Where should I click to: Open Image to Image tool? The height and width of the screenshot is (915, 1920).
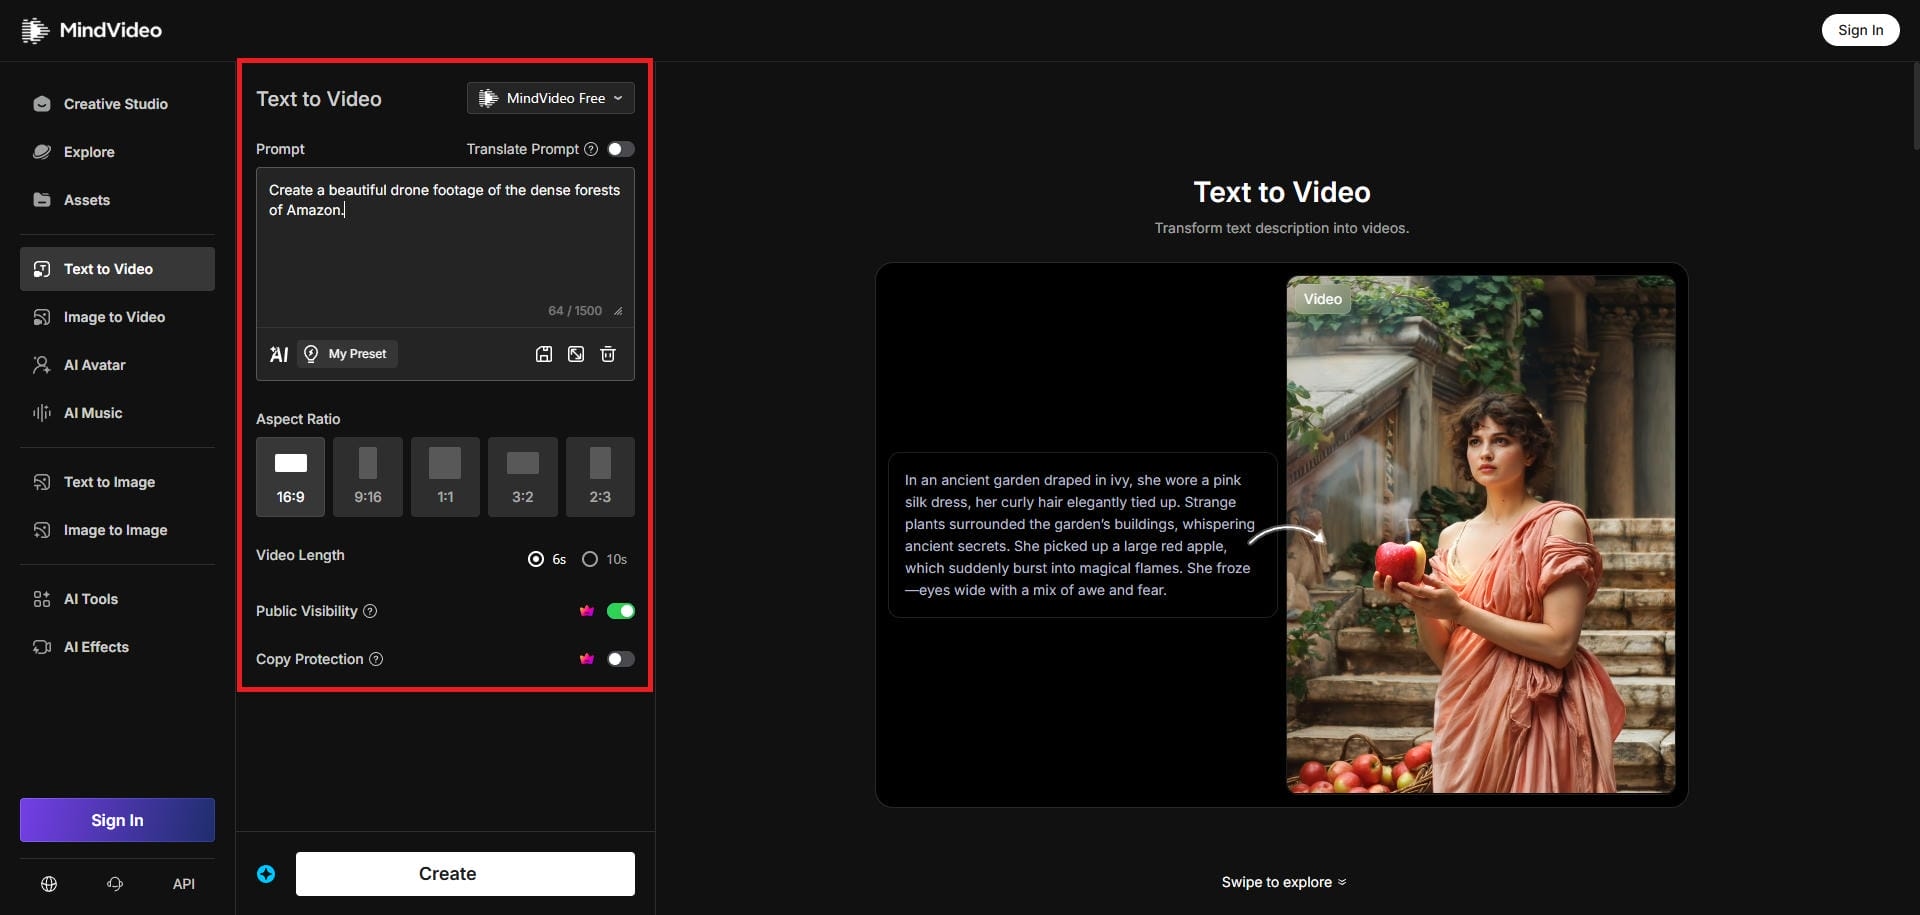[x=117, y=530]
